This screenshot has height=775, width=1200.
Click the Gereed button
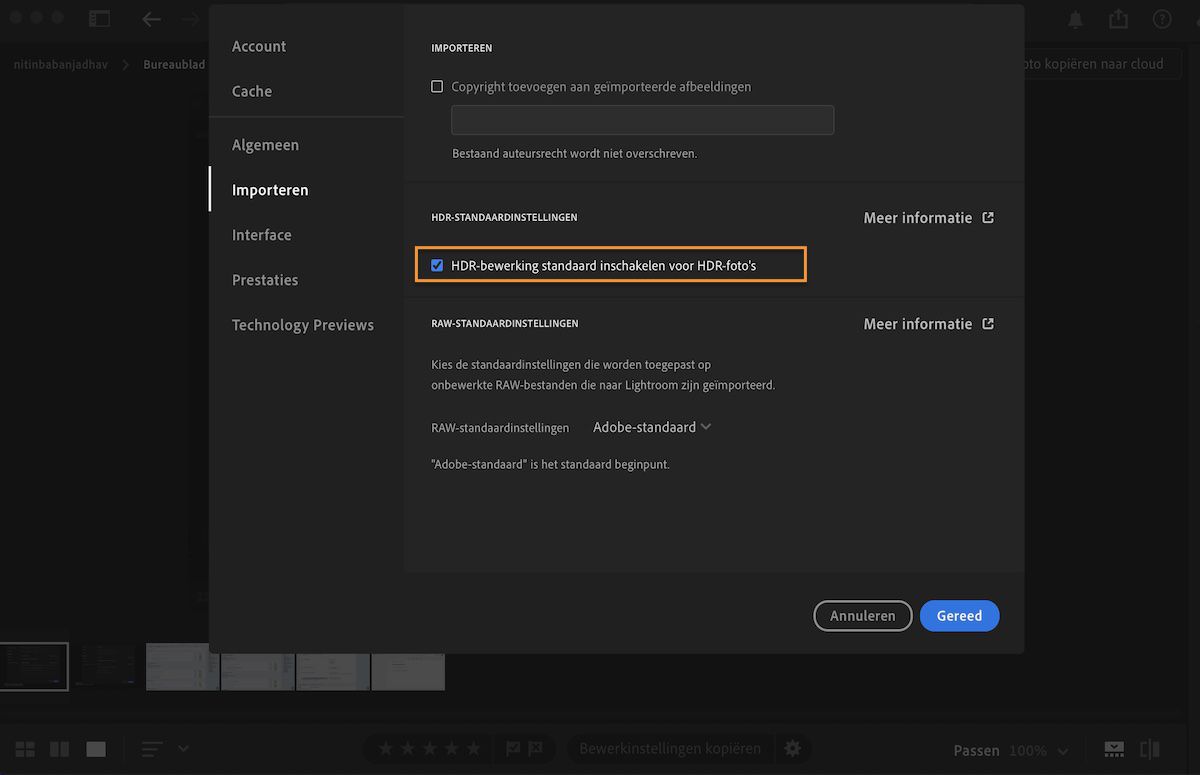click(x=959, y=615)
